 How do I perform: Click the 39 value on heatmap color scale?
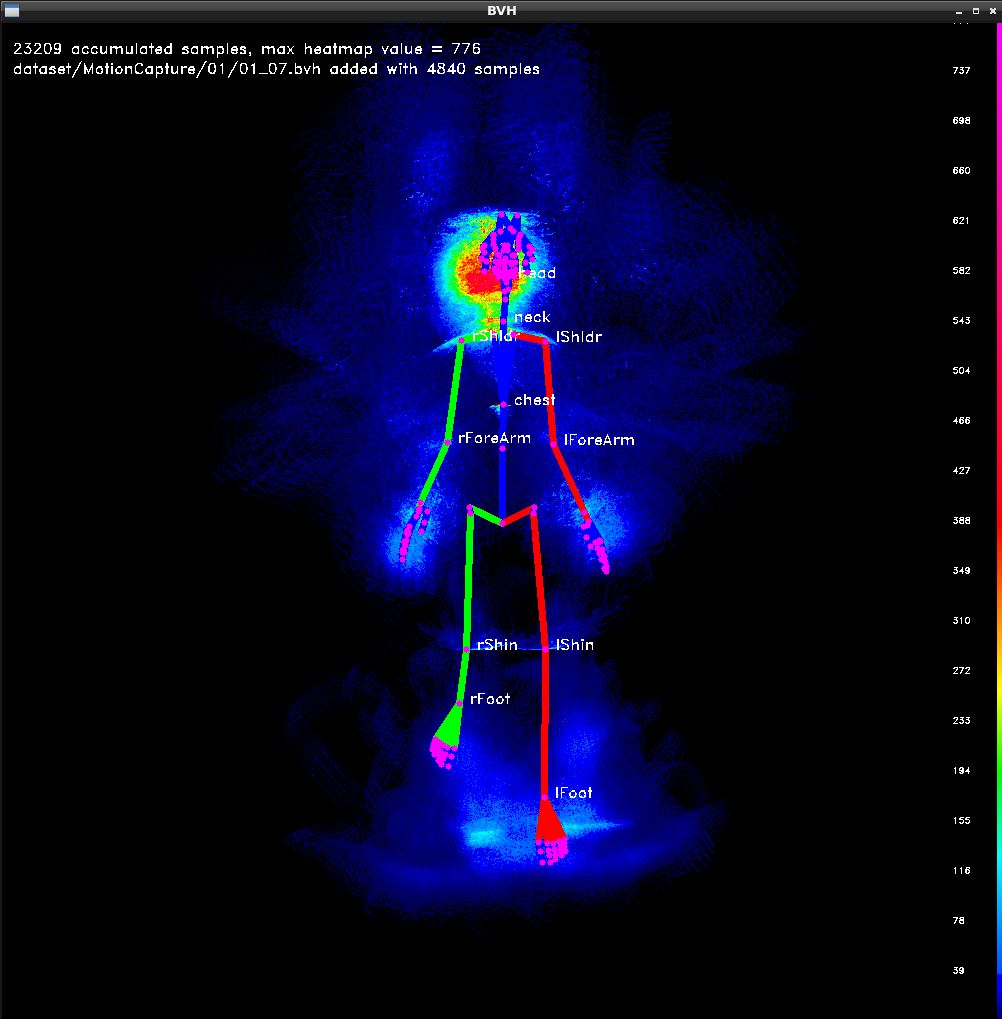(x=958, y=971)
